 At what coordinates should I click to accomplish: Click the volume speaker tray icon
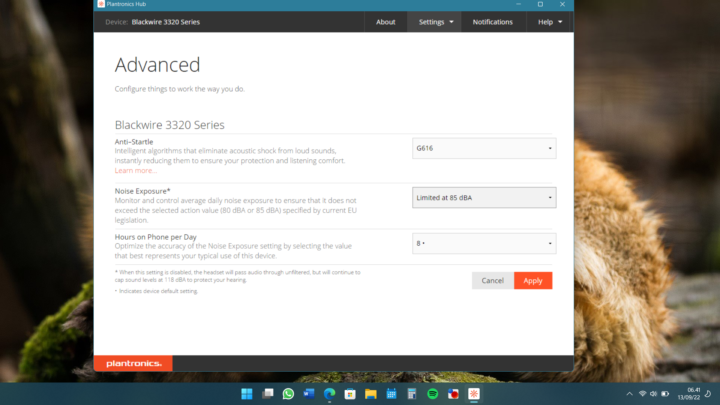click(x=653, y=394)
